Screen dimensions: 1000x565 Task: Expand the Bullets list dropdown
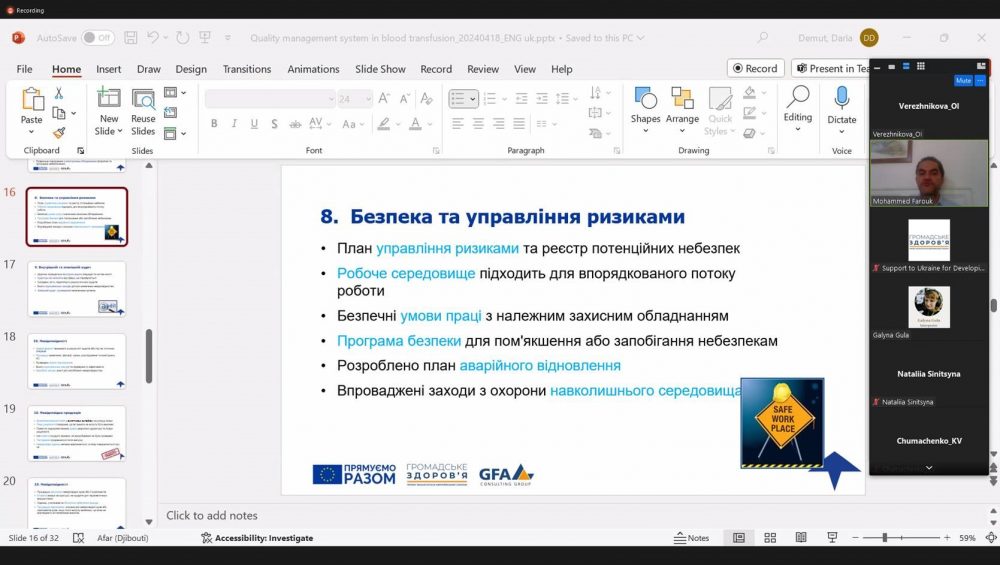click(x=473, y=99)
